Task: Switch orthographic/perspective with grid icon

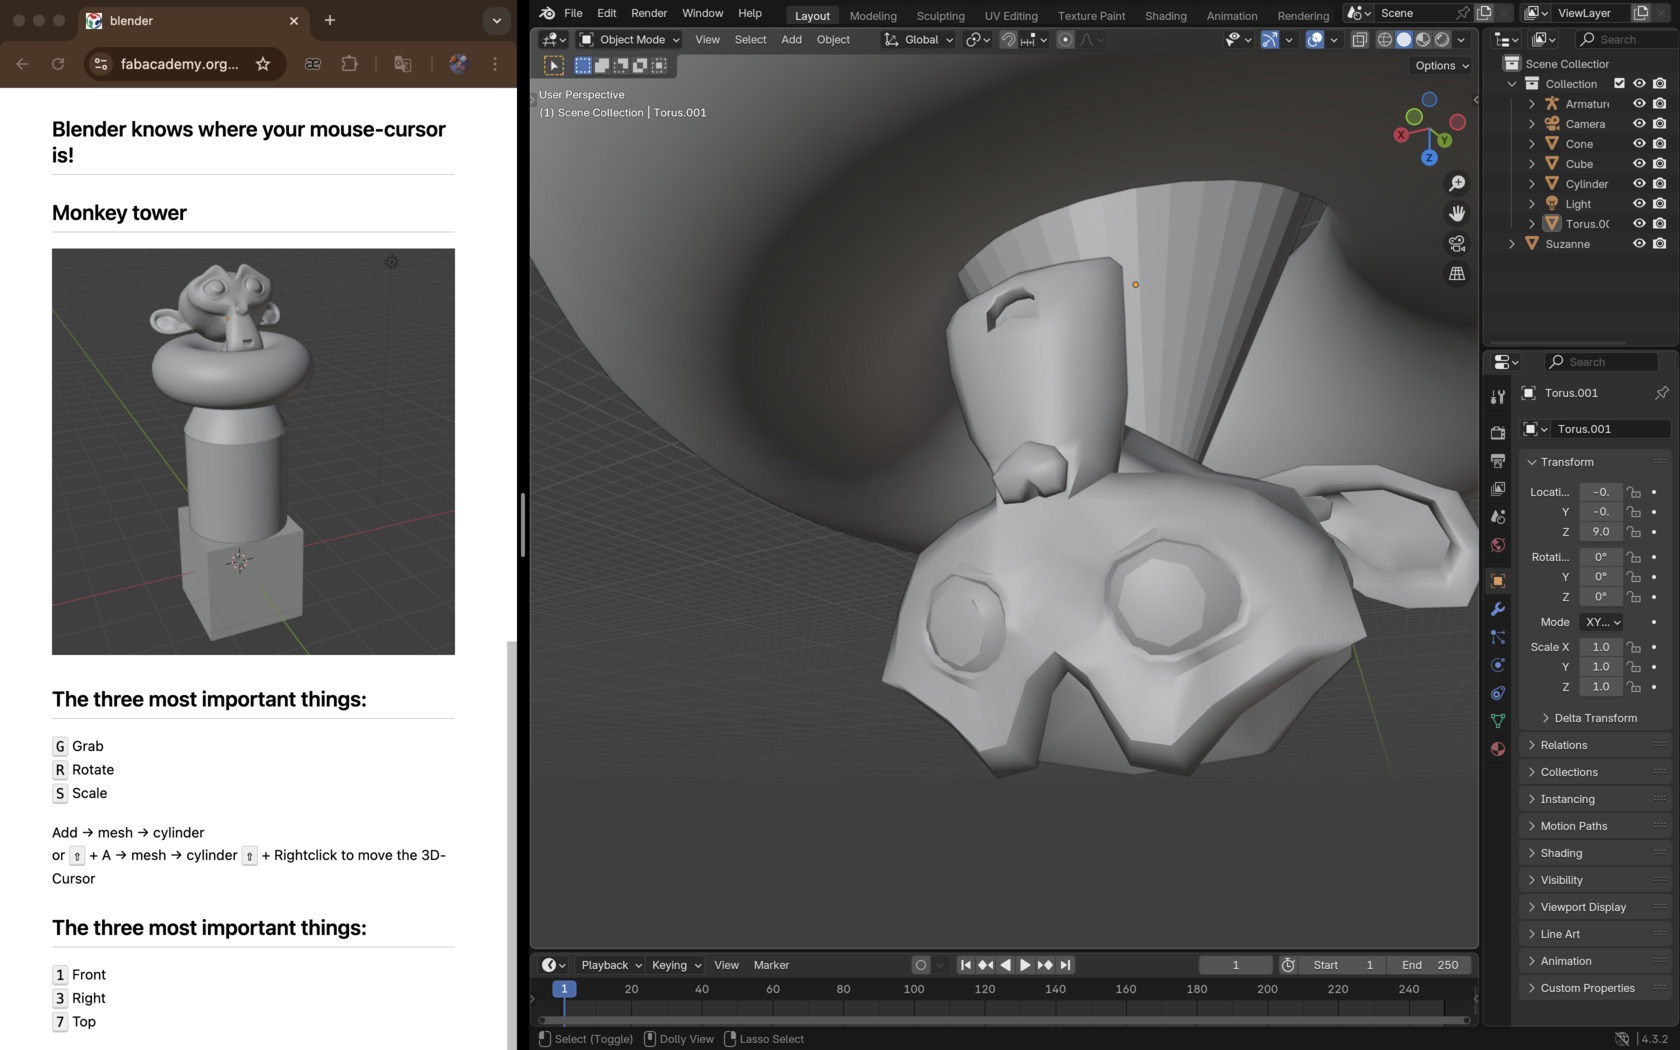Action: tap(1457, 274)
